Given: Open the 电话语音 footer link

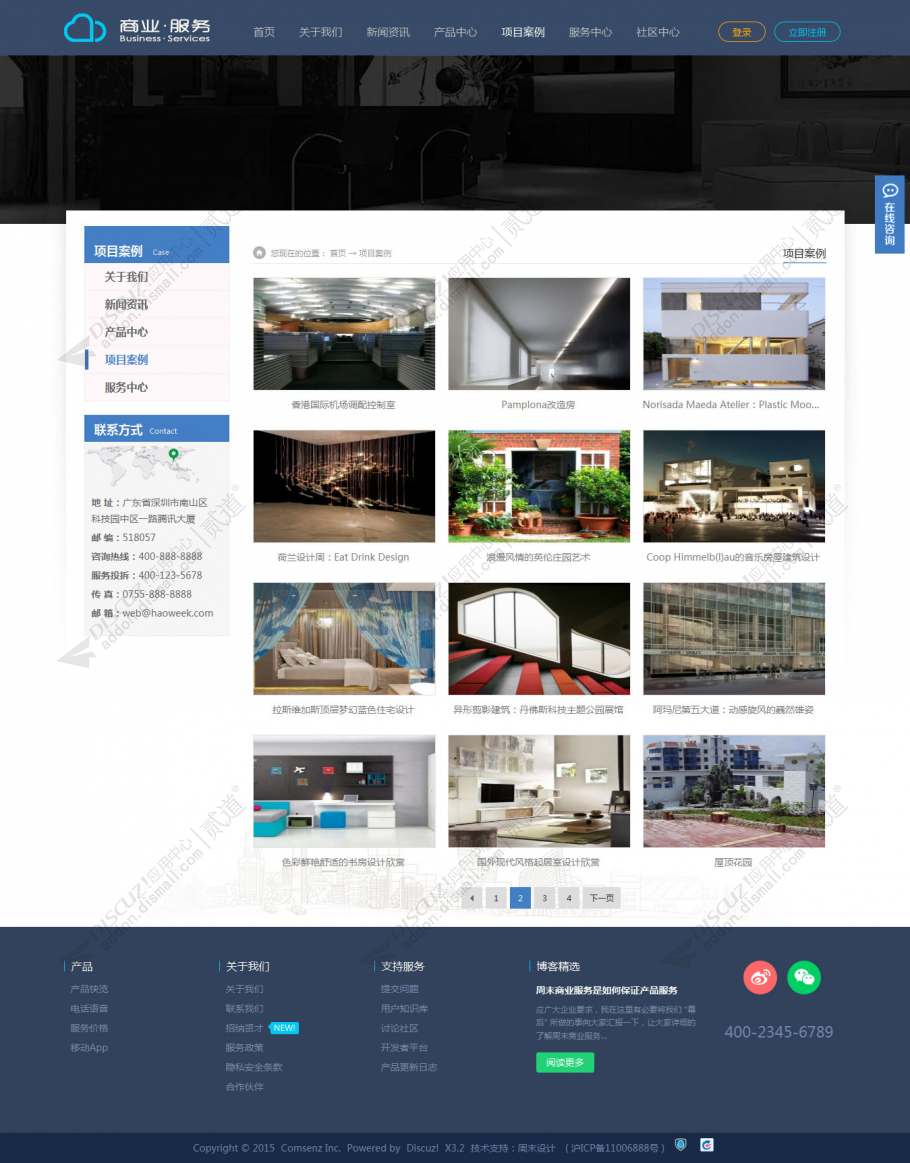Looking at the screenshot, I should pos(89,1008).
